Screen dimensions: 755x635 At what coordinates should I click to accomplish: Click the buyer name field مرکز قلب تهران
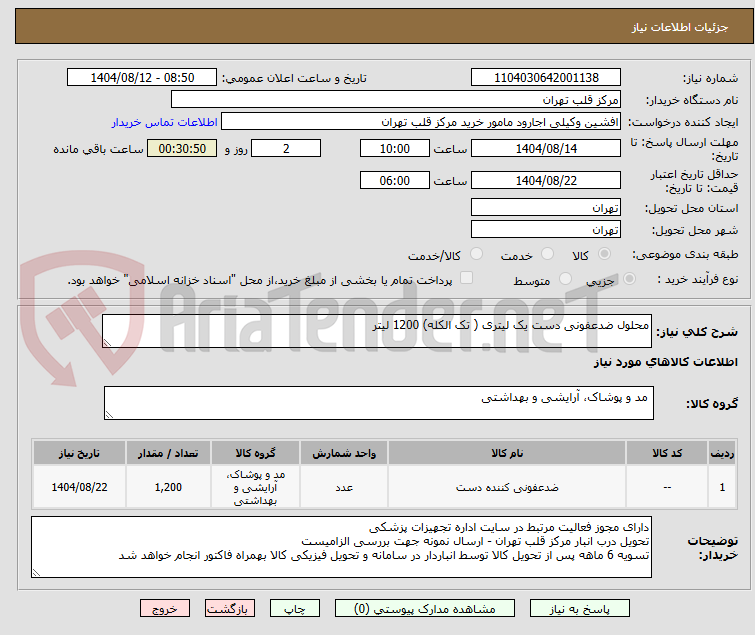point(396,100)
